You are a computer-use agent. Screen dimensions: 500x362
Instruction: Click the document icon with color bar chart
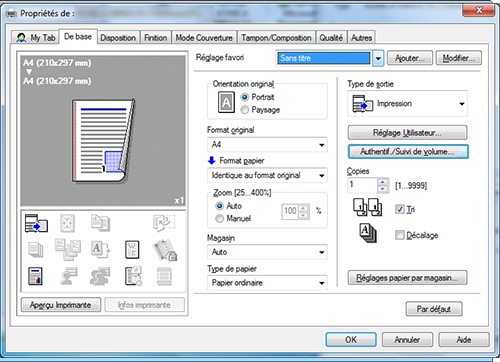pos(35,276)
